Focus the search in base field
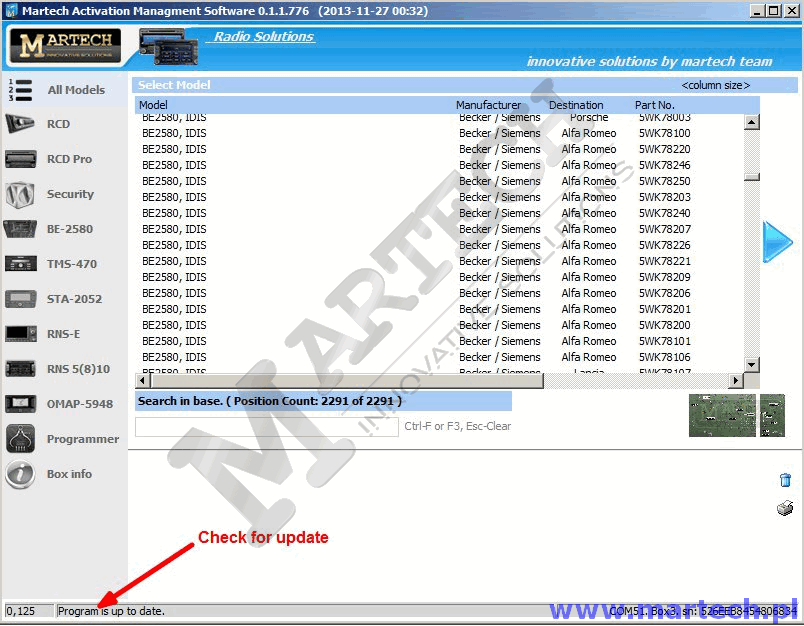 click(267, 427)
